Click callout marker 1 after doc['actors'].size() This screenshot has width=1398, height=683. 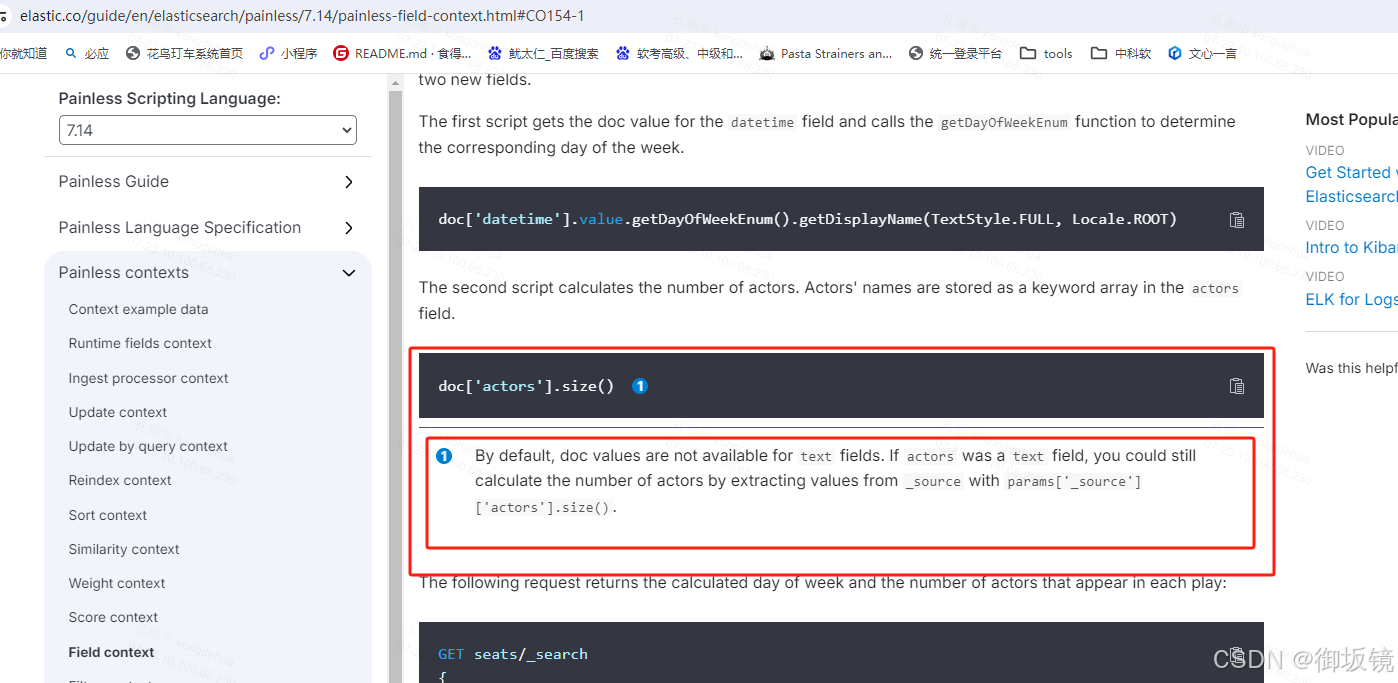(640, 386)
